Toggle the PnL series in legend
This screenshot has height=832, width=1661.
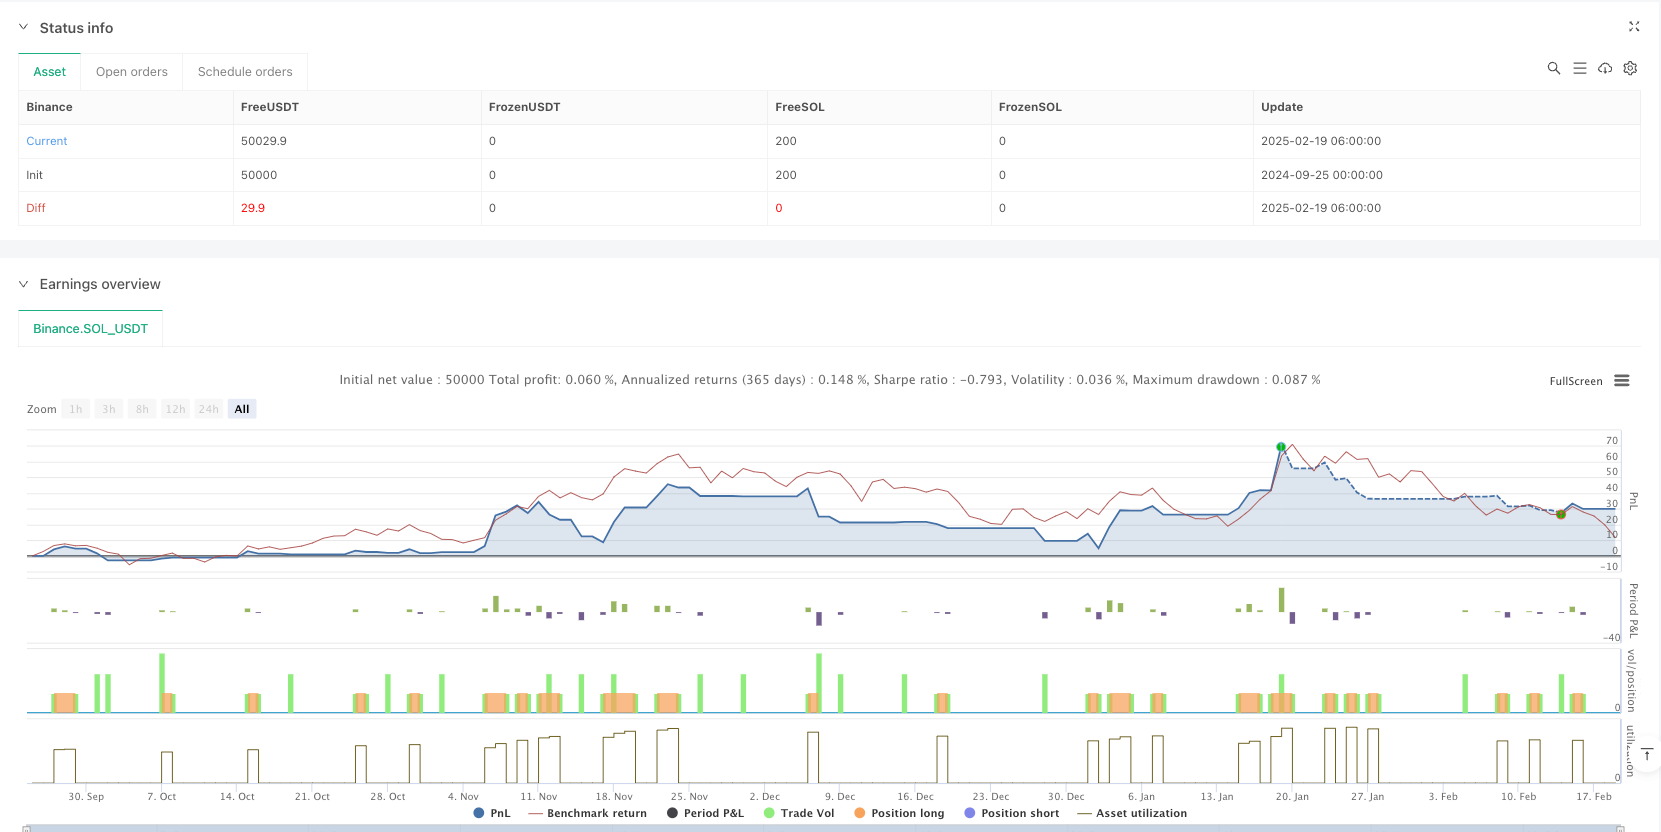[491, 813]
